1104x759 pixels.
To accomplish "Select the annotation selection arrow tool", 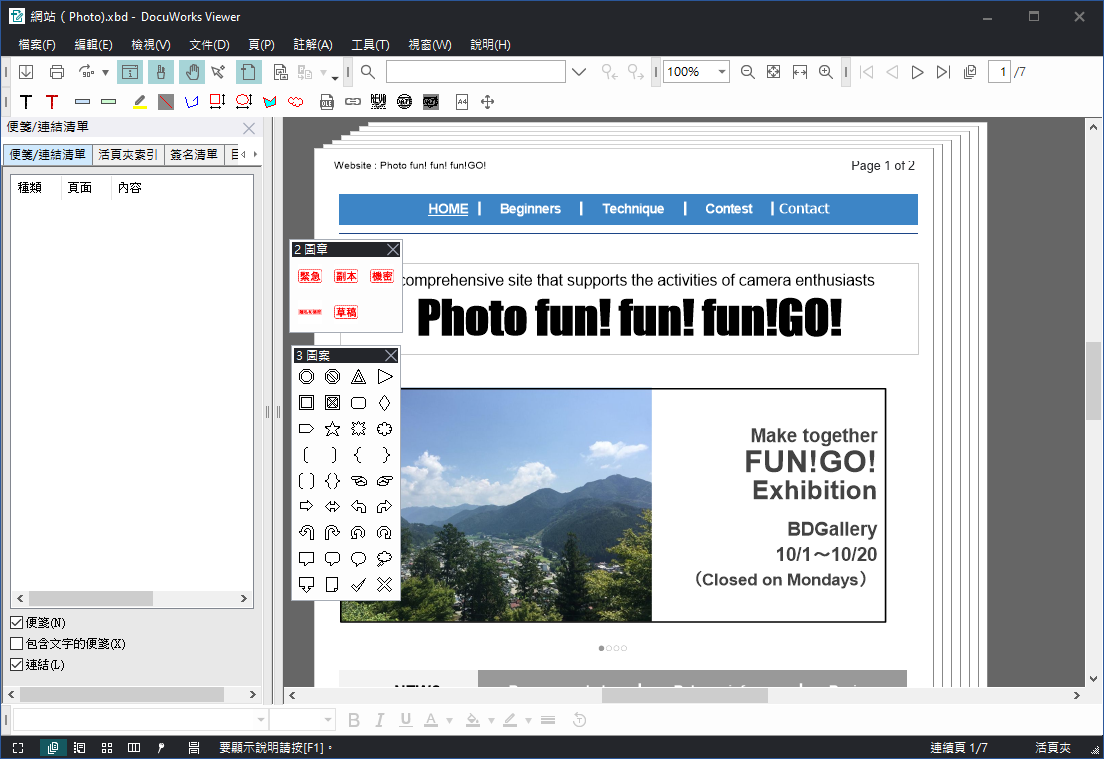I will pos(218,72).
